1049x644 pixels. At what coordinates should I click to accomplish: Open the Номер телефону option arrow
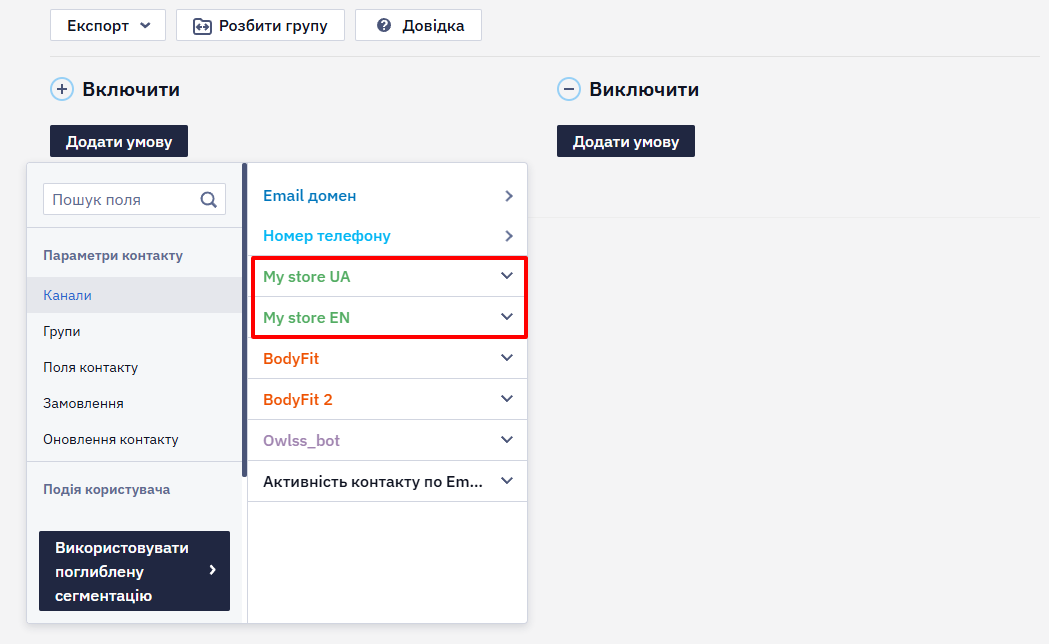[509, 236]
